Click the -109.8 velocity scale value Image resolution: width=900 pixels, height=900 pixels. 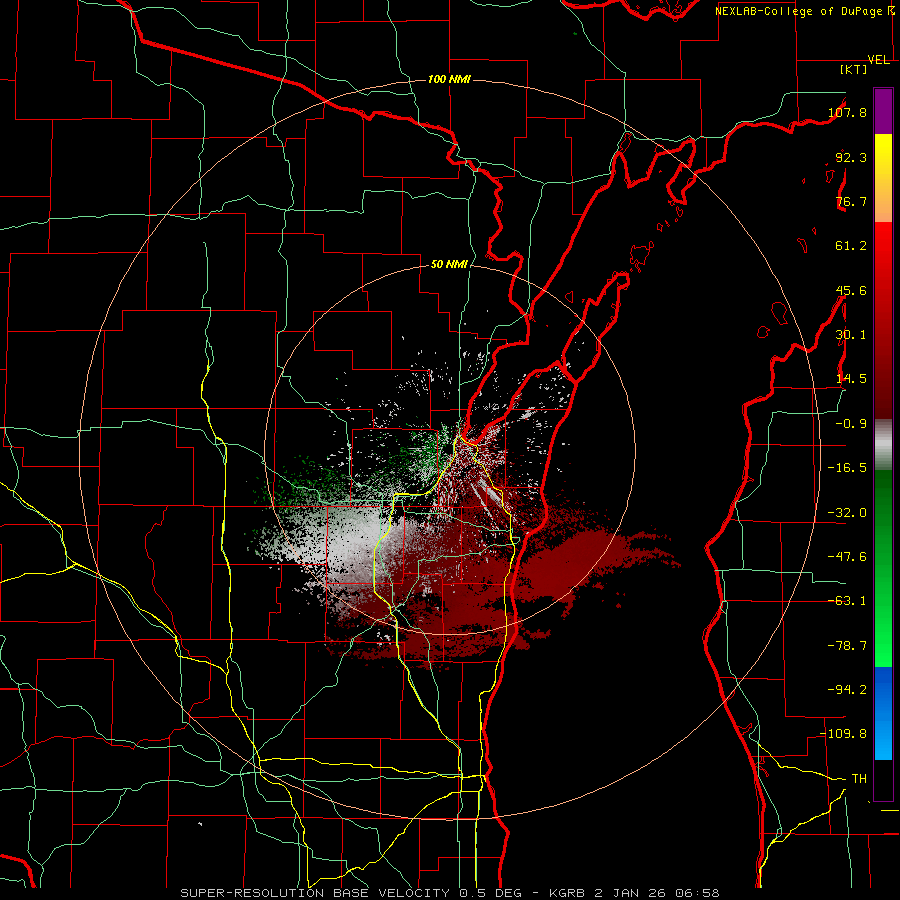(x=844, y=734)
